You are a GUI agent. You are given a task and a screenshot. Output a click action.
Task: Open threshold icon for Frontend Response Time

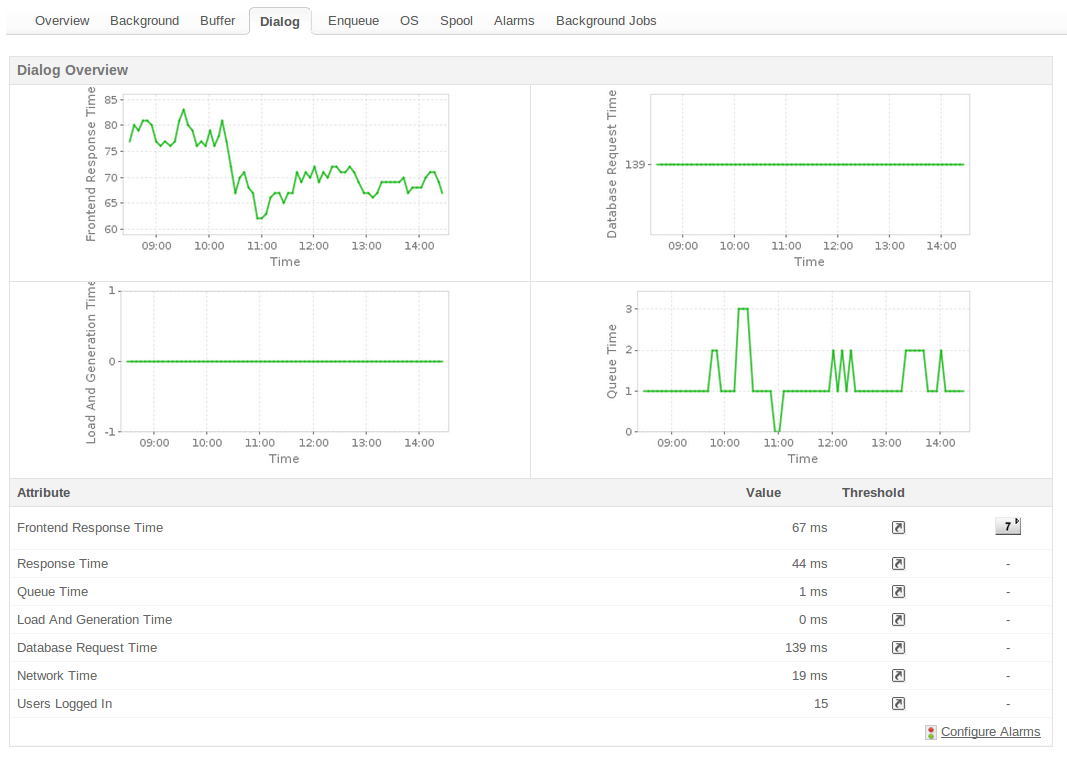pyautogui.click(x=898, y=528)
